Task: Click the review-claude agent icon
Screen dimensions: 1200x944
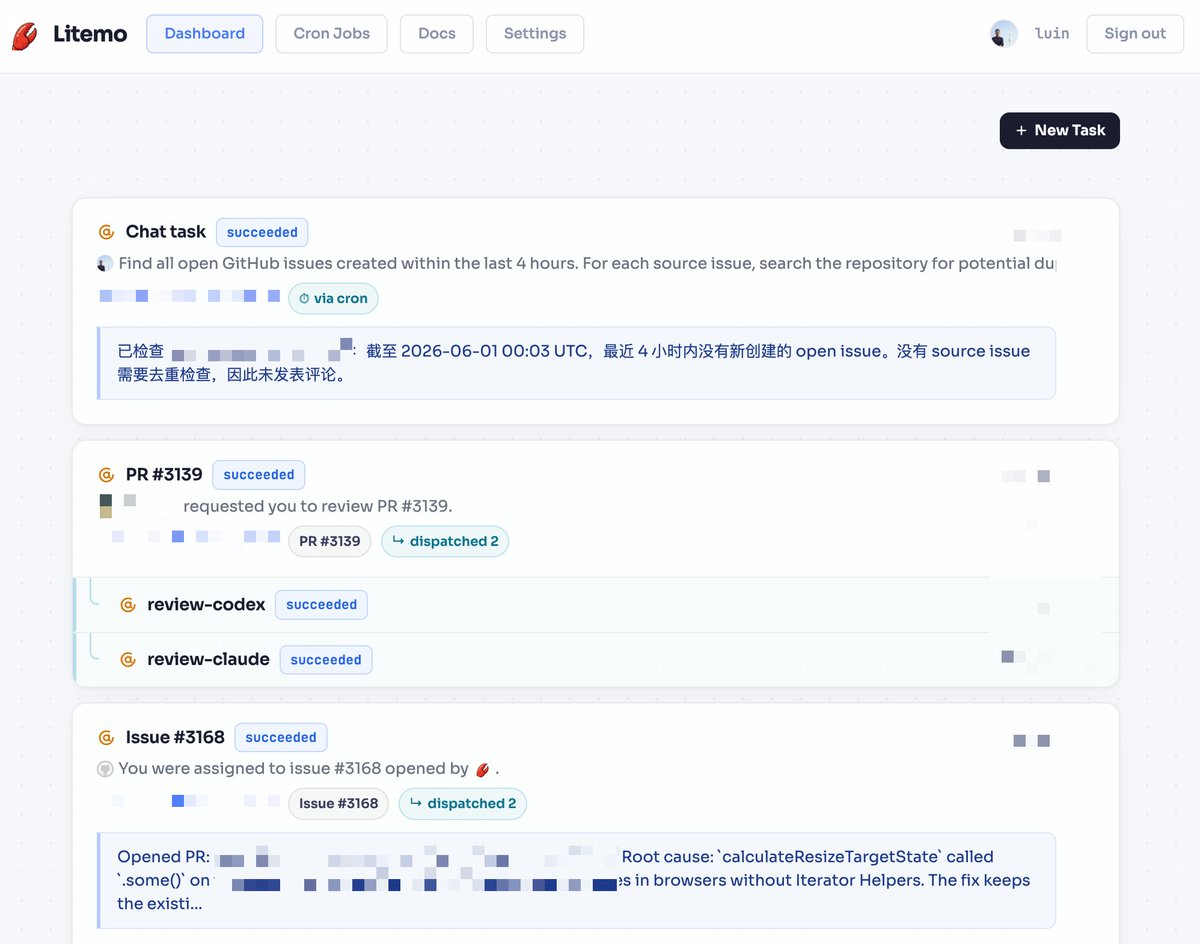Action: tap(127, 660)
